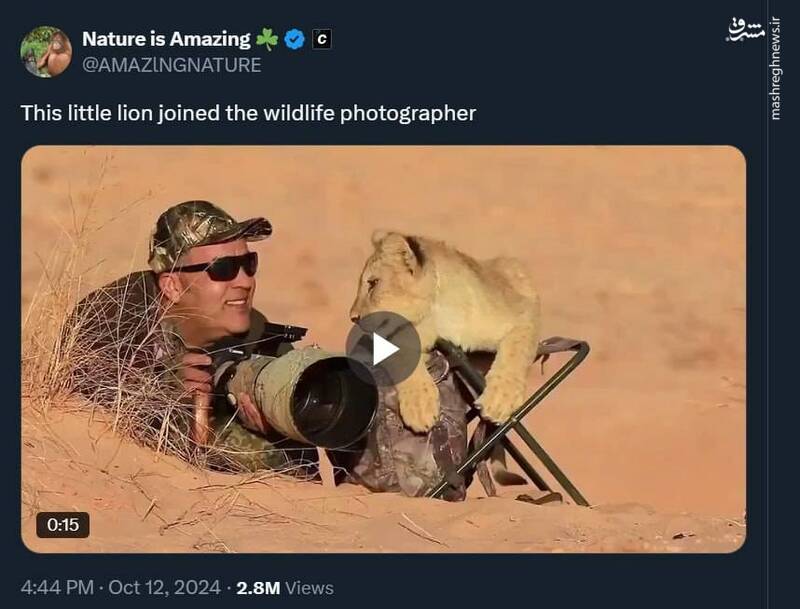The height and width of the screenshot is (609, 800).
Task: Click the 0:15 video duration badge
Action: pos(63,525)
